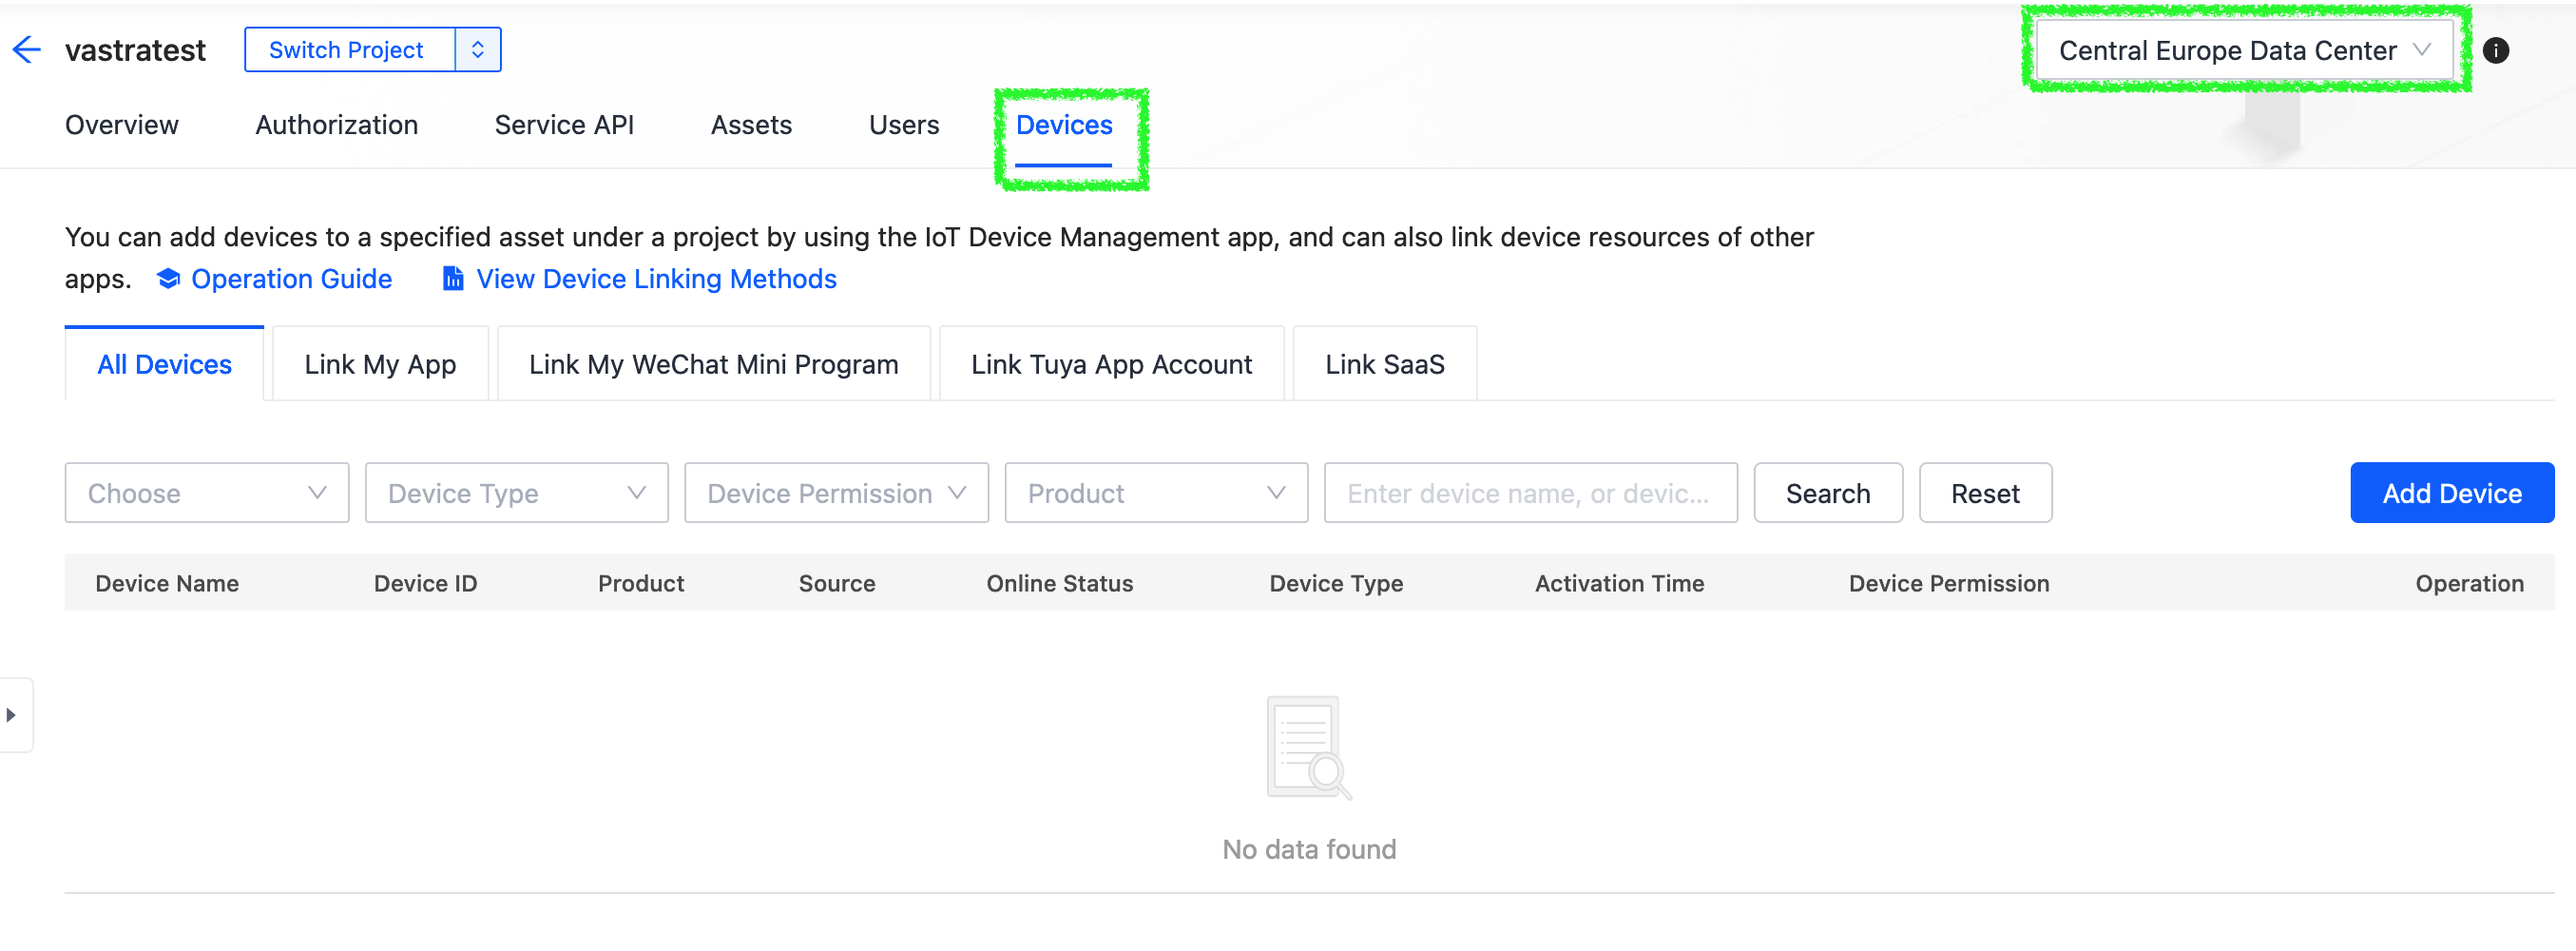Expand the collapsed left sidebar arrow
Image resolution: width=2576 pixels, height=951 pixels.
pos(12,715)
